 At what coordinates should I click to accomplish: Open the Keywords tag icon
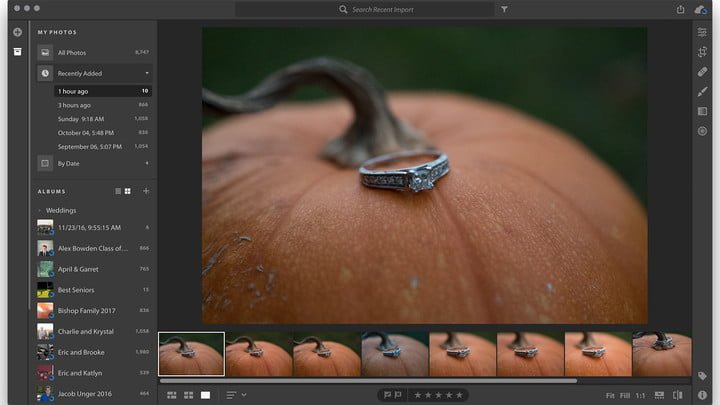(702, 376)
